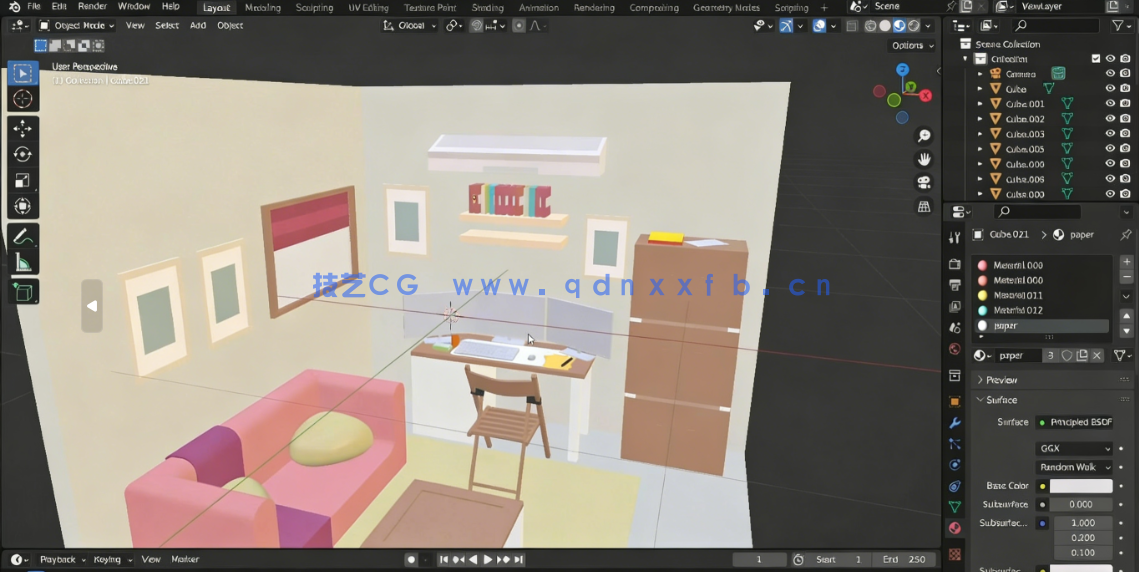This screenshot has height=572, width=1139.
Task: Click the viewport pan hand gizmo
Action: pyautogui.click(x=924, y=159)
